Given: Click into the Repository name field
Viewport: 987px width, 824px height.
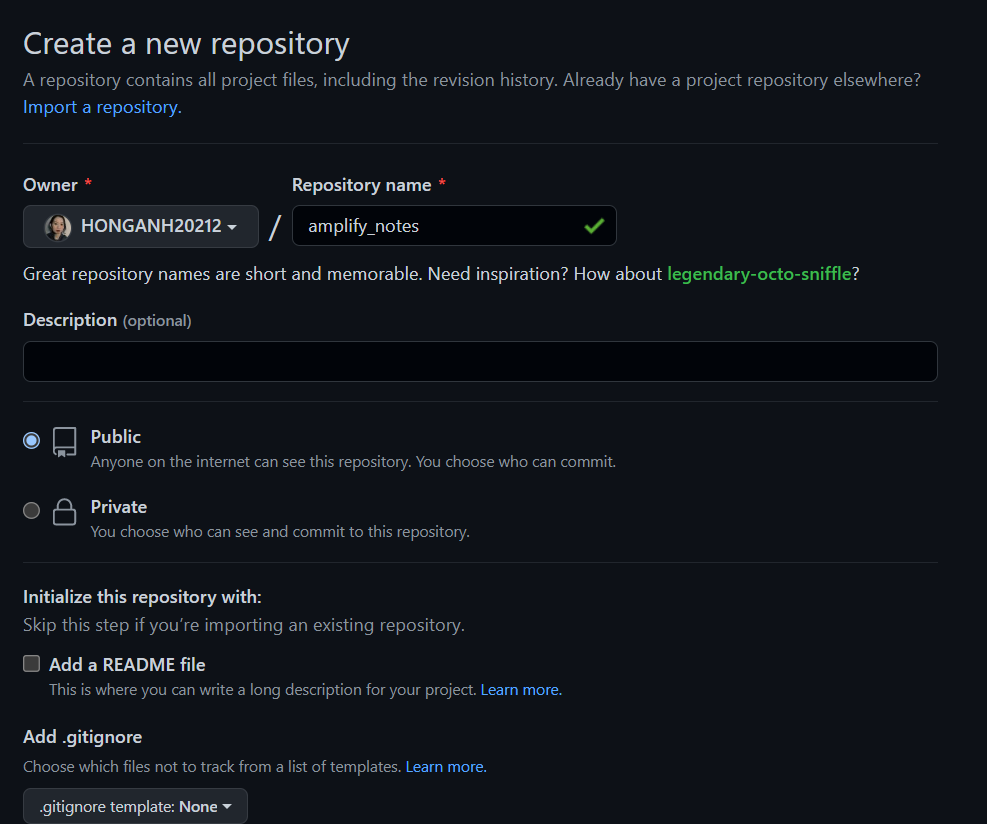Looking at the screenshot, I should click(454, 225).
